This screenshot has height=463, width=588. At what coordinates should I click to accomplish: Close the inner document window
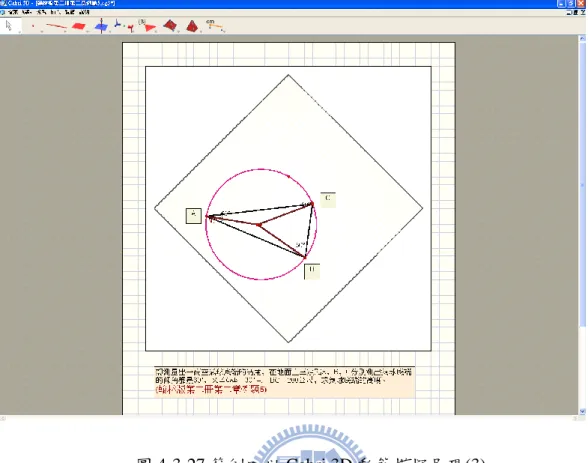click(583, 12)
